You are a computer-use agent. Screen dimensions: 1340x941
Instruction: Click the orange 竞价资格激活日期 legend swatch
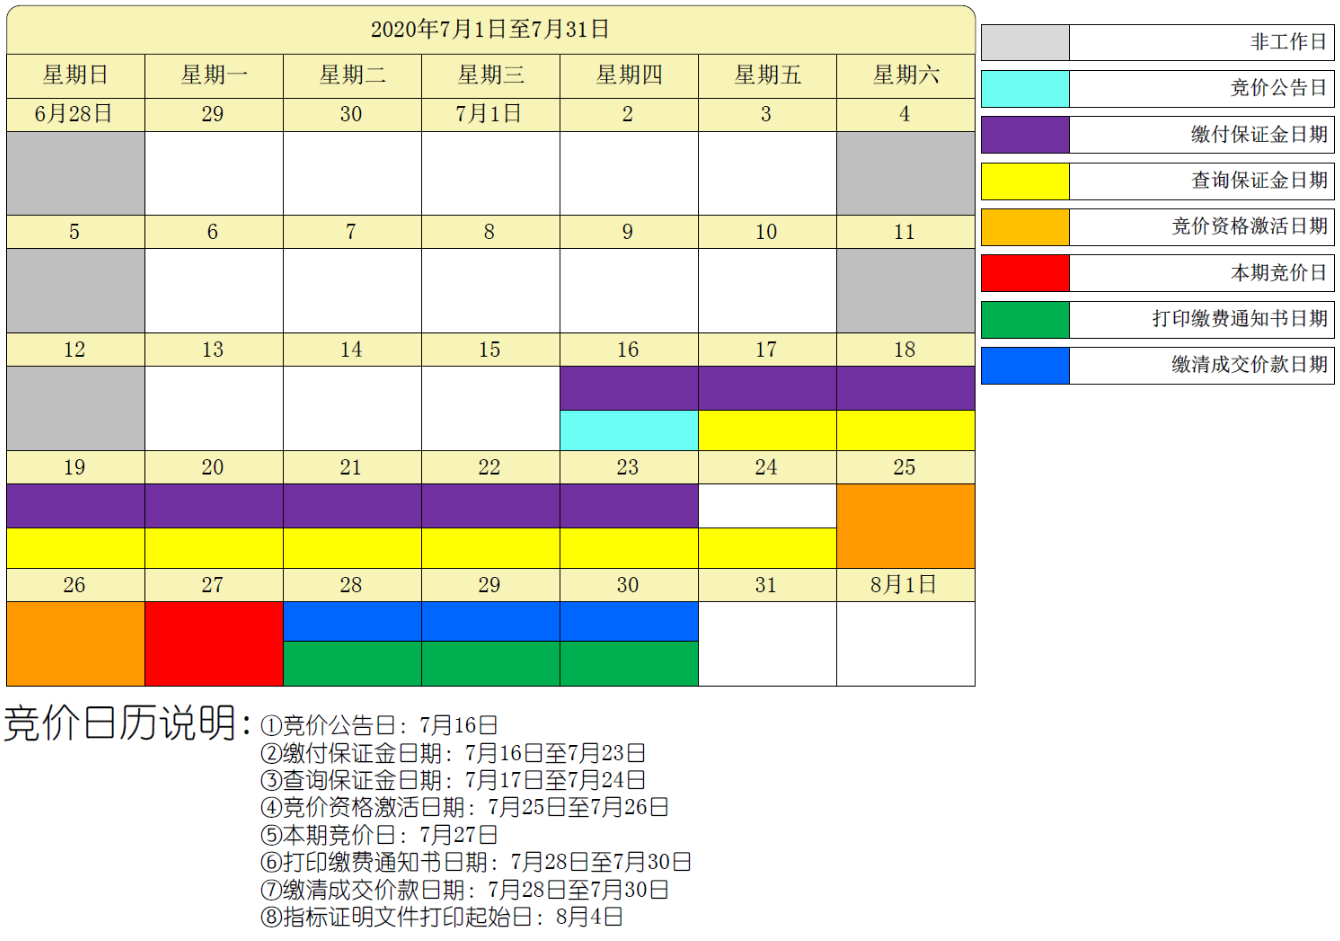[1025, 227]
